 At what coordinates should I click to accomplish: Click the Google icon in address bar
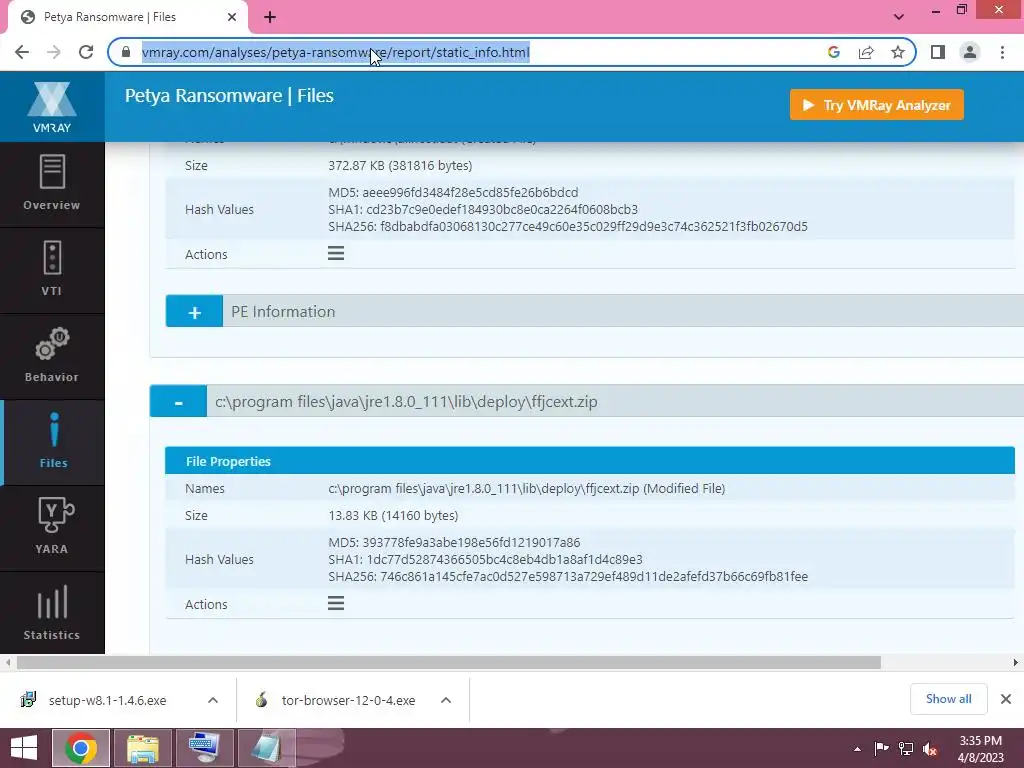834,52
